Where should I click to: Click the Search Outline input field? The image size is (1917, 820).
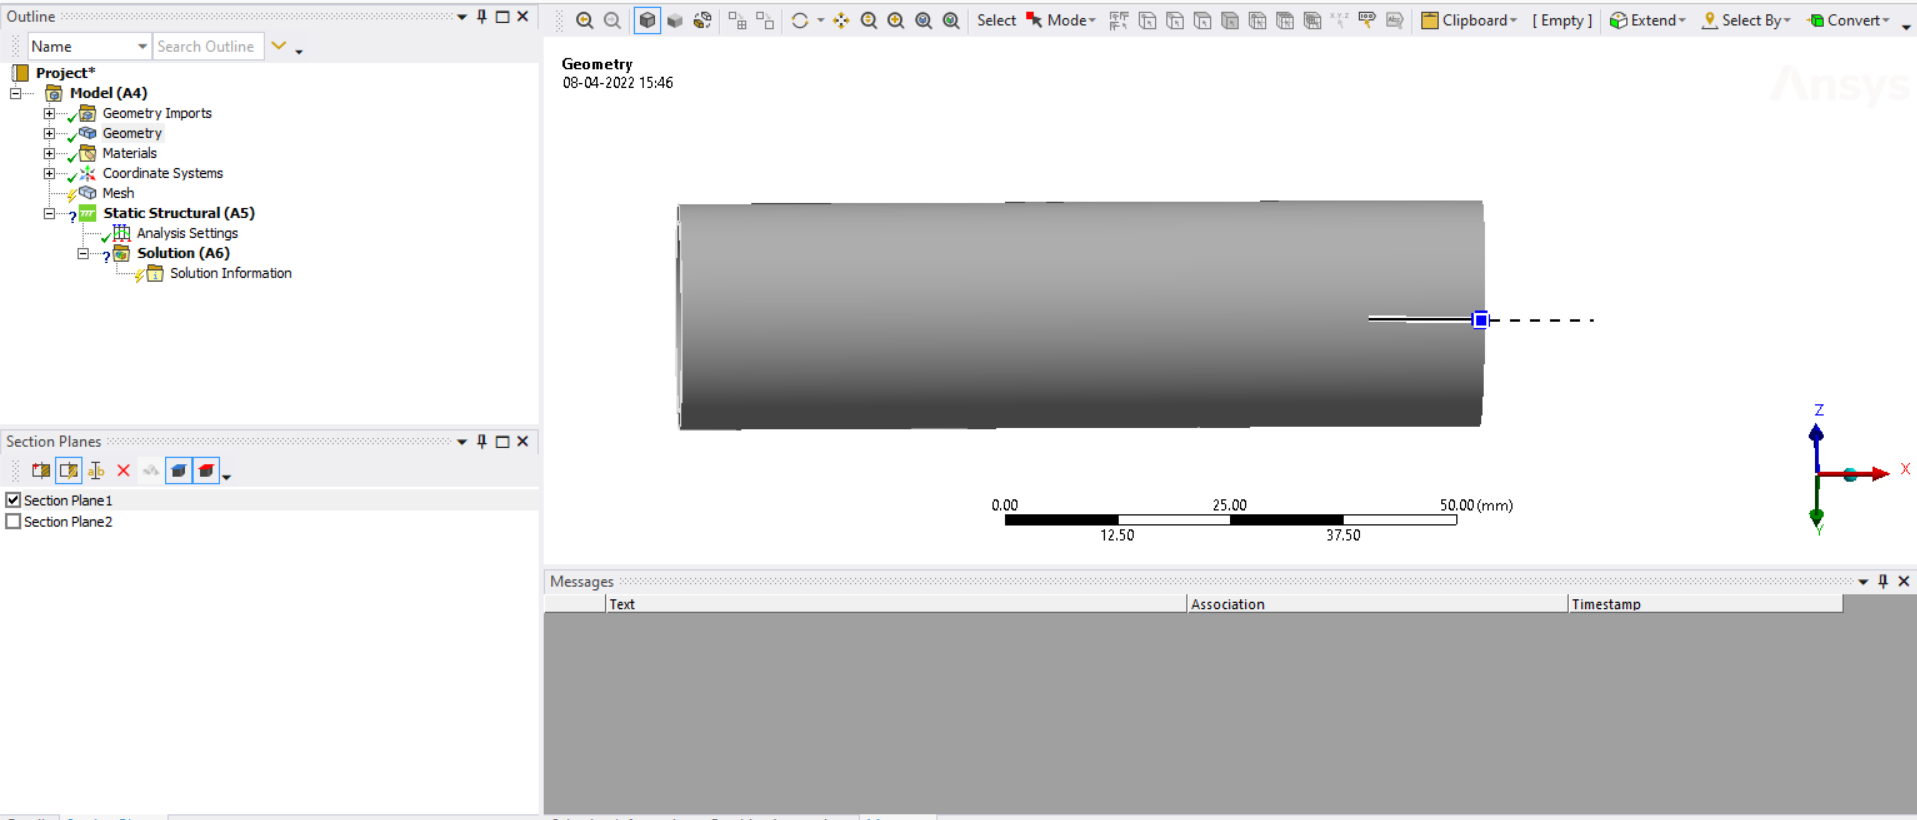[x=207, y=47]
